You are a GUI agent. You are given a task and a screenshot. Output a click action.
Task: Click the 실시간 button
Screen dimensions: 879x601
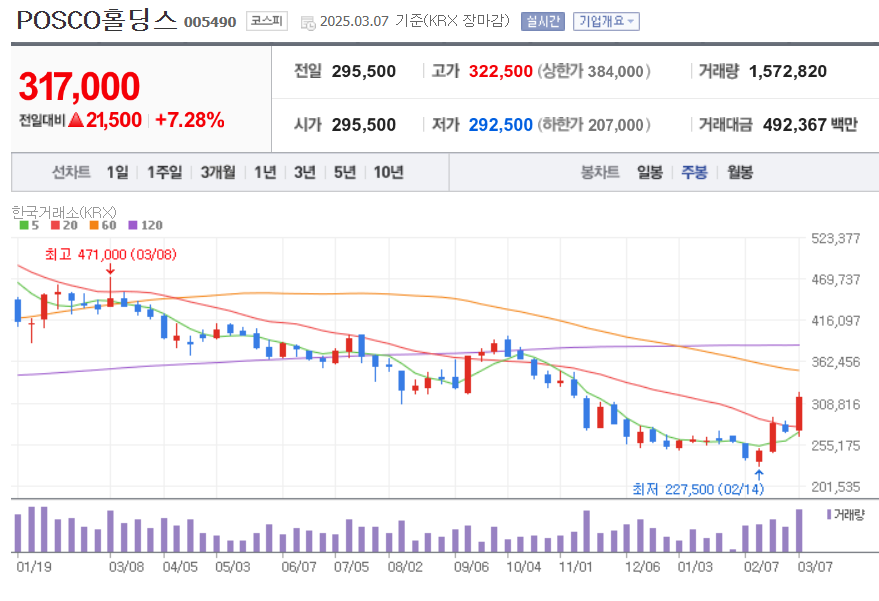click(542, 21)
